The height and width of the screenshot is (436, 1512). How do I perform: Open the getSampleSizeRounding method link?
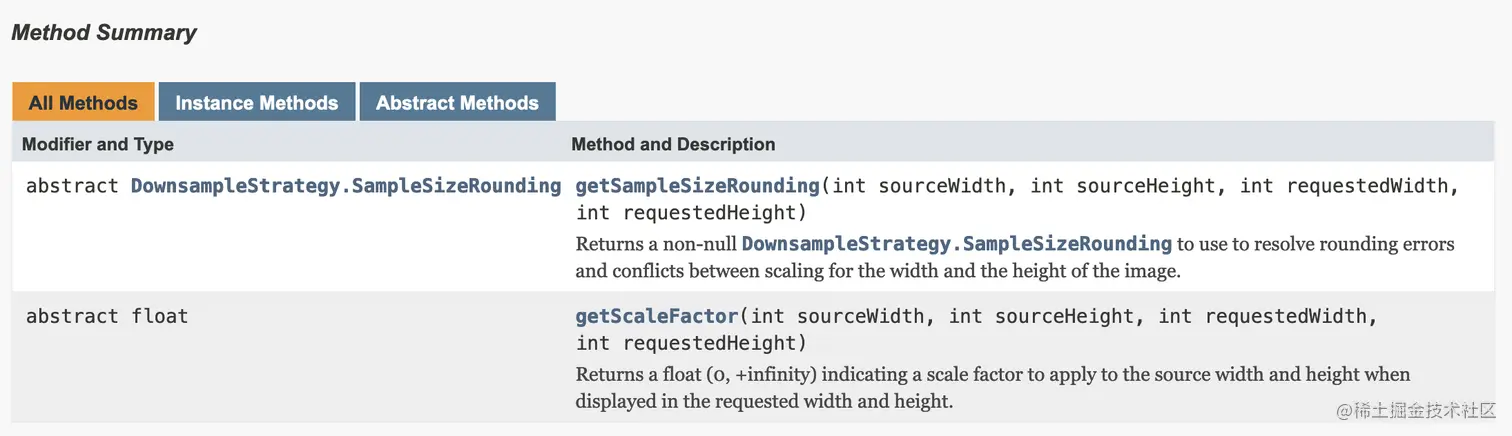(697, 186)
